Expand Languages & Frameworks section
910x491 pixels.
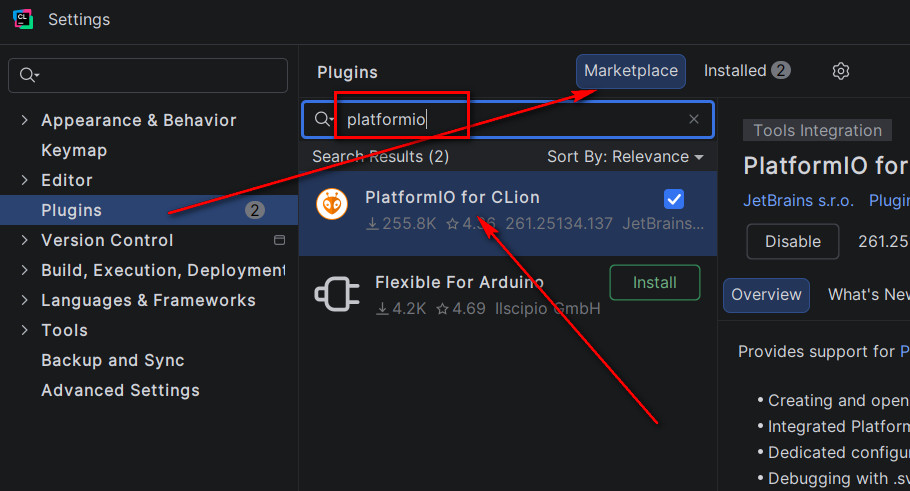[x=24, y=300]
